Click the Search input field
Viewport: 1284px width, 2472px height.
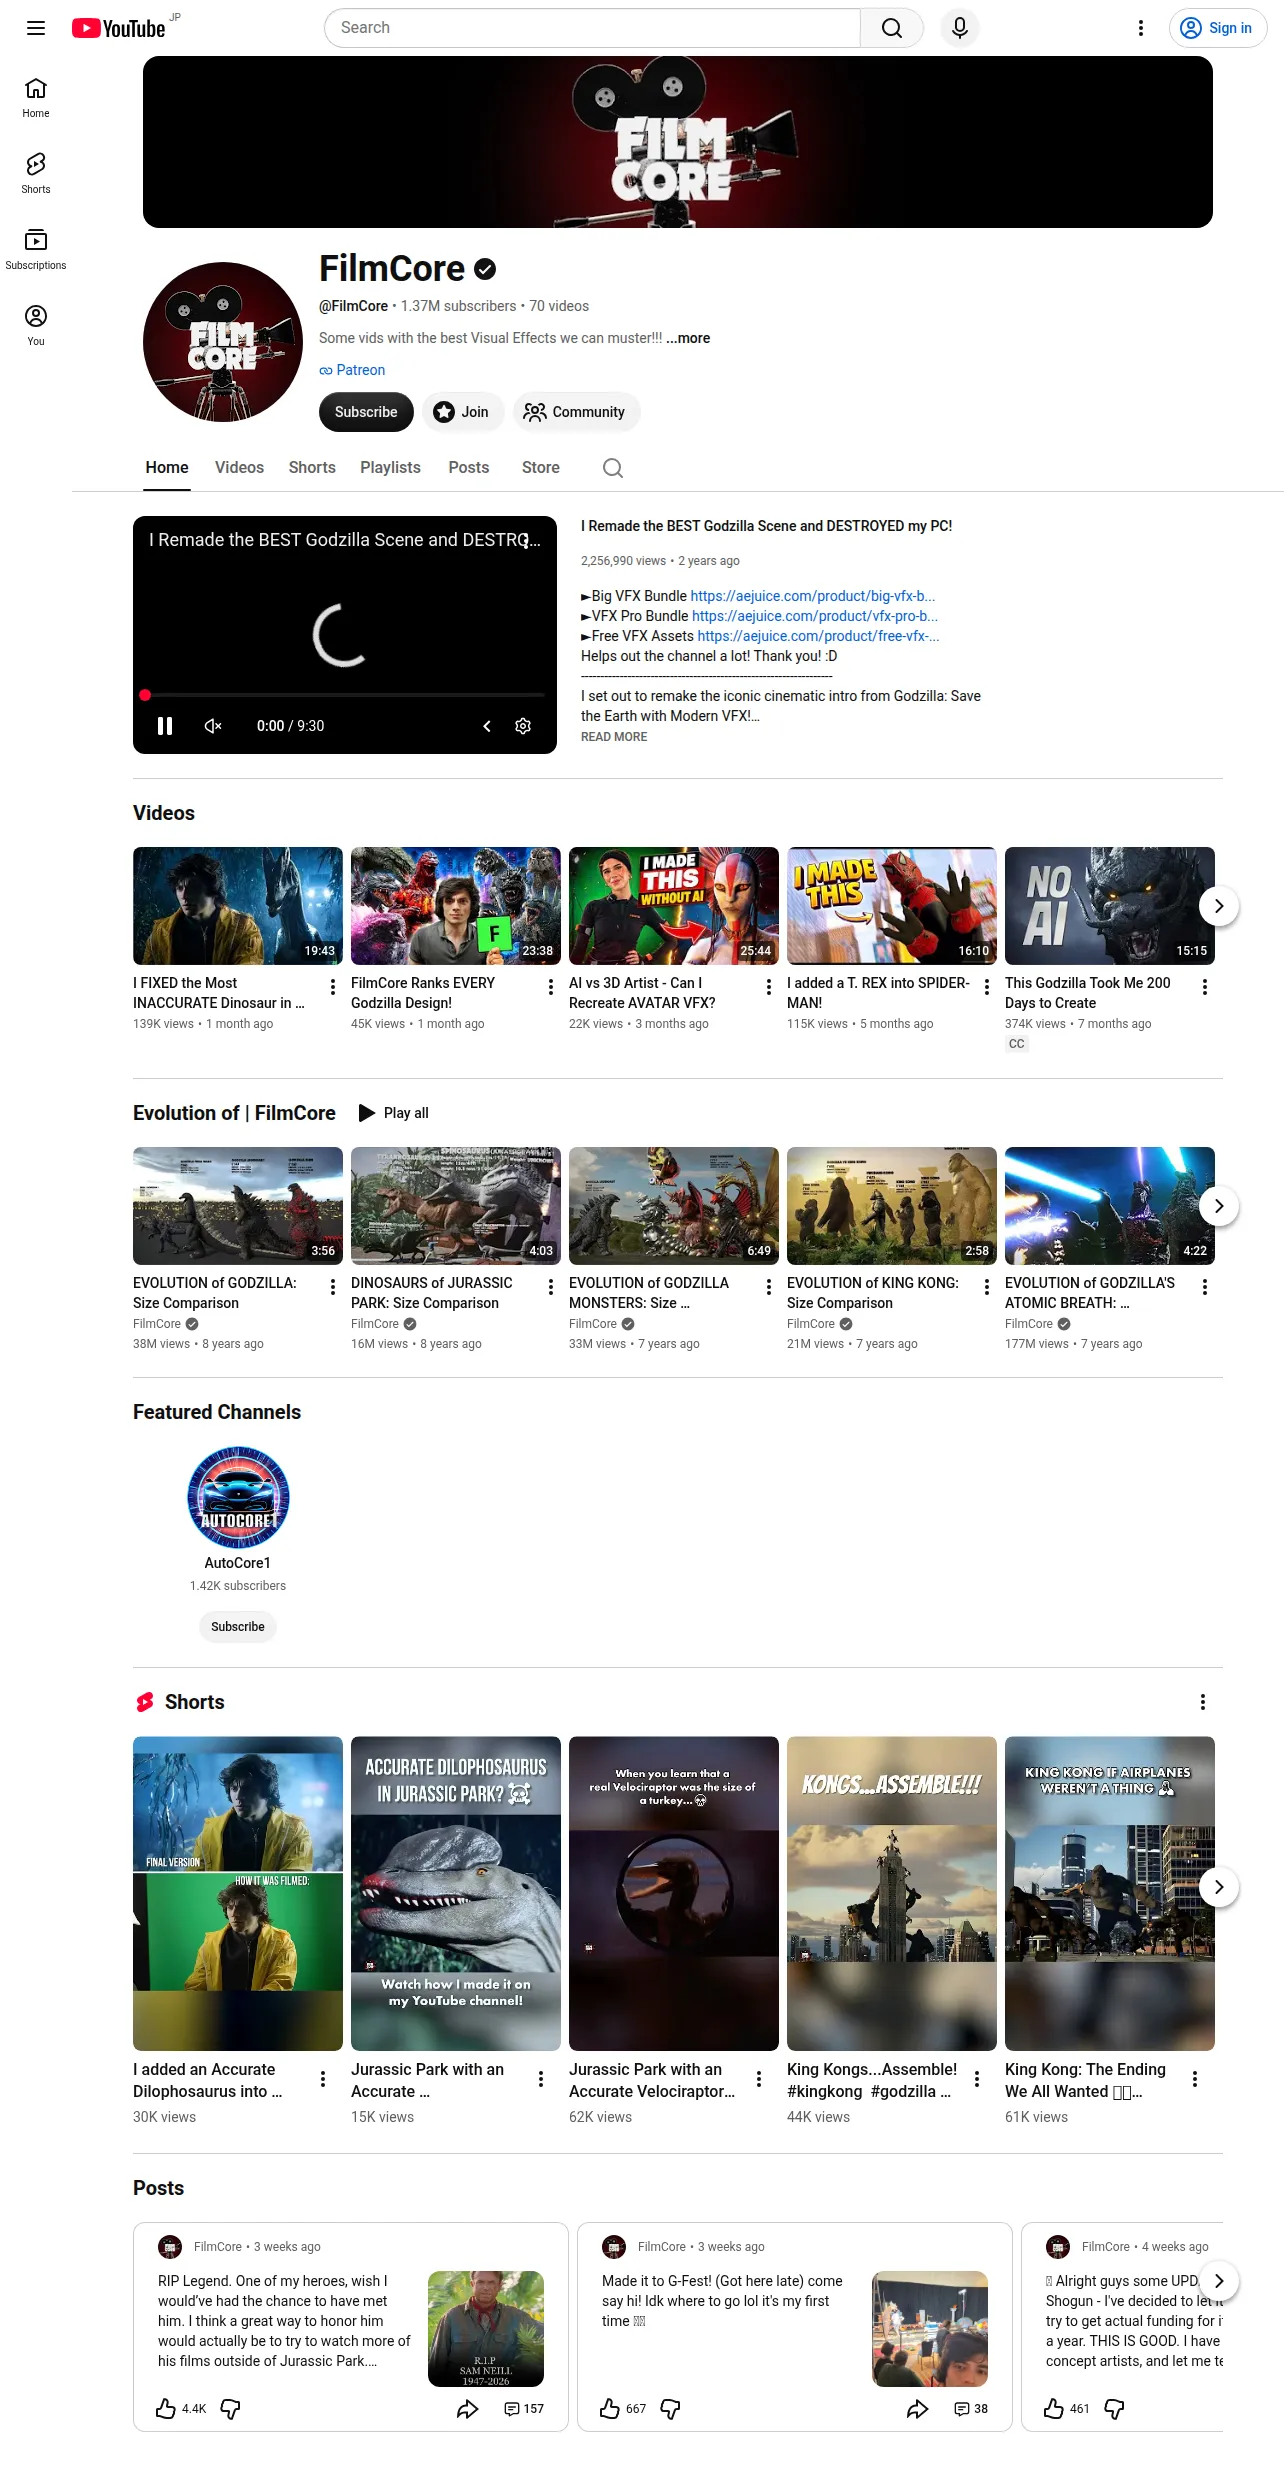(592, 28)
